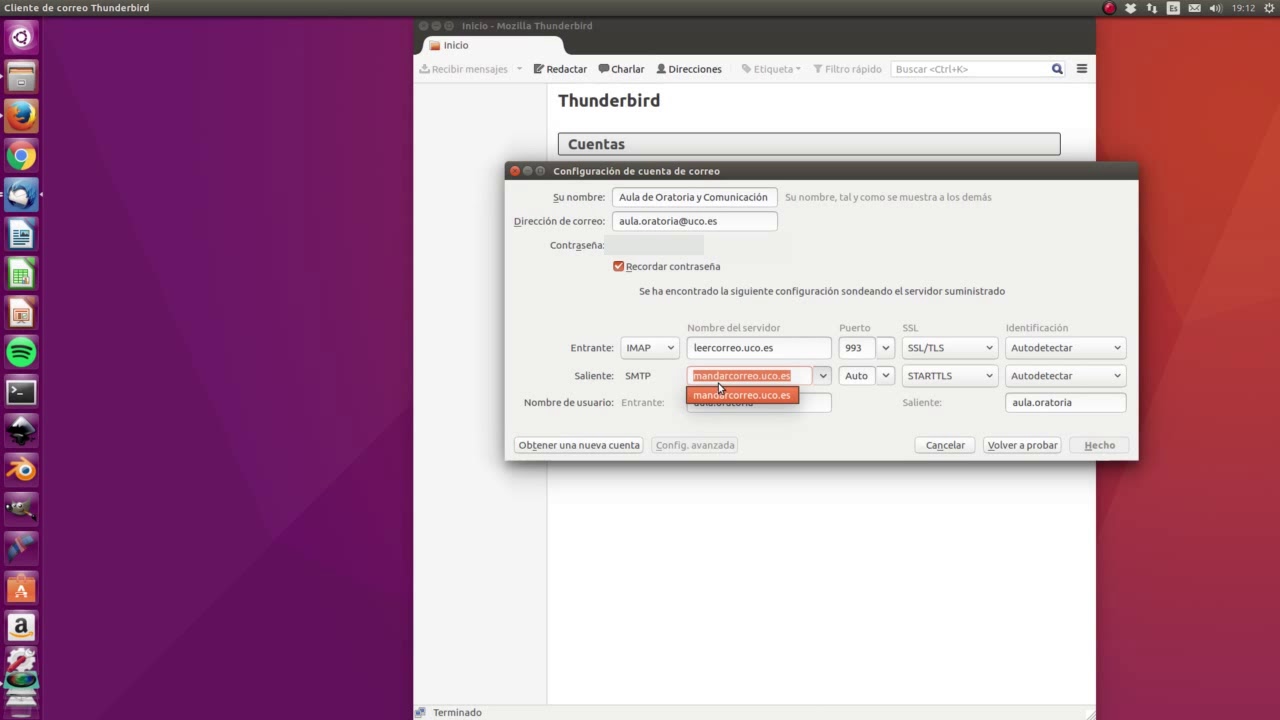This screenshot has height=720, width=1280.
Task: Click the Volver a probar button
Action: pos(1022,445)
